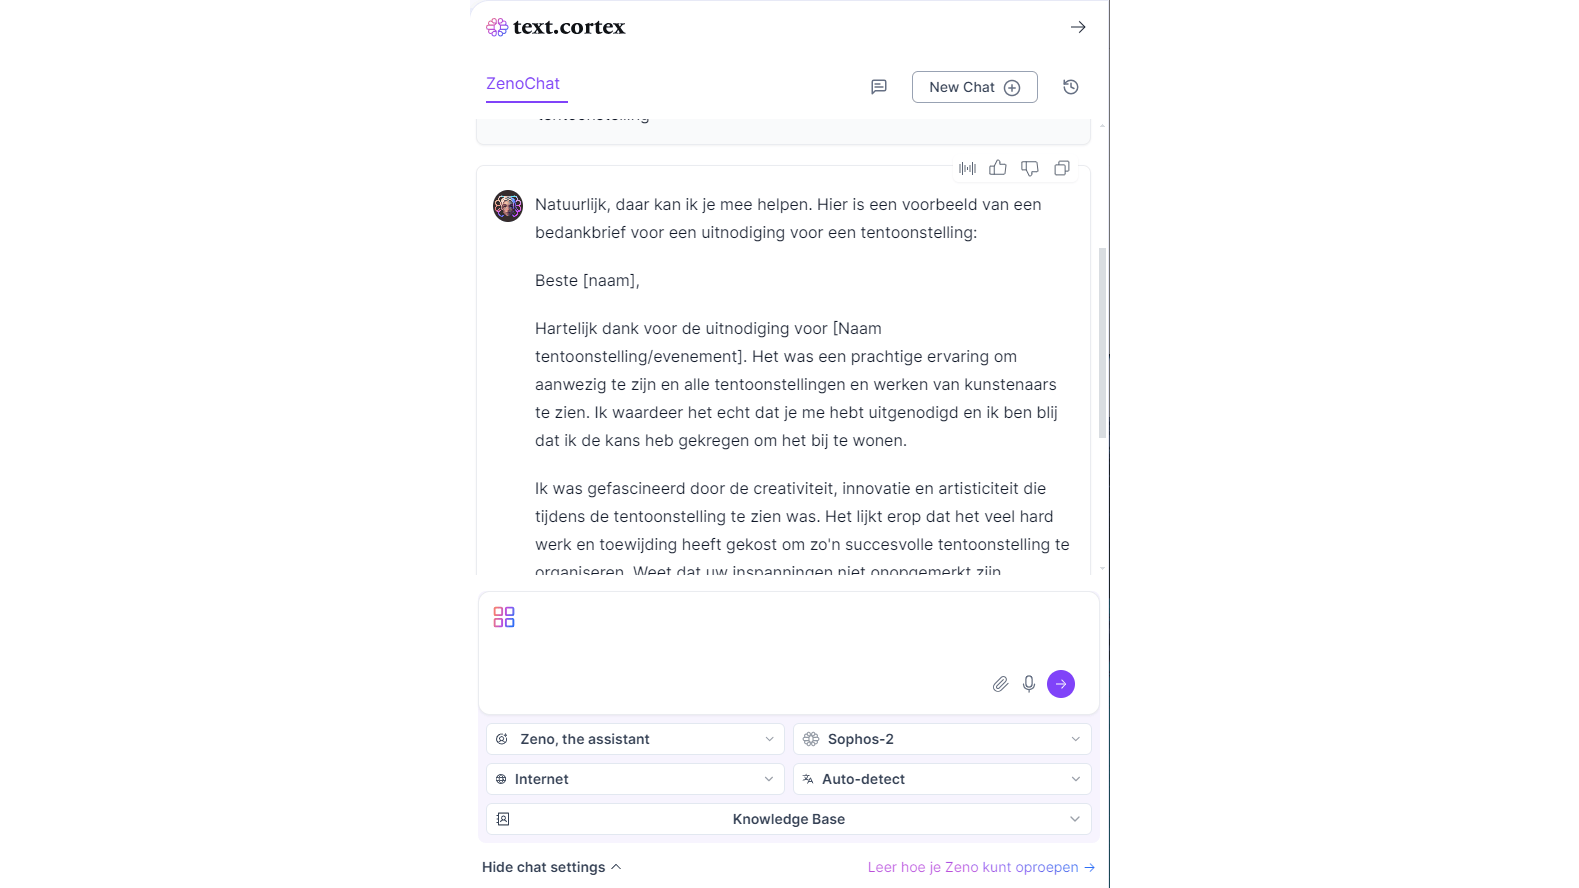This screenshot has width=1579, height=888.
Task: Open 'Leer hoe je Zeno kunt oproepen' link
Action: click(981, 867)
